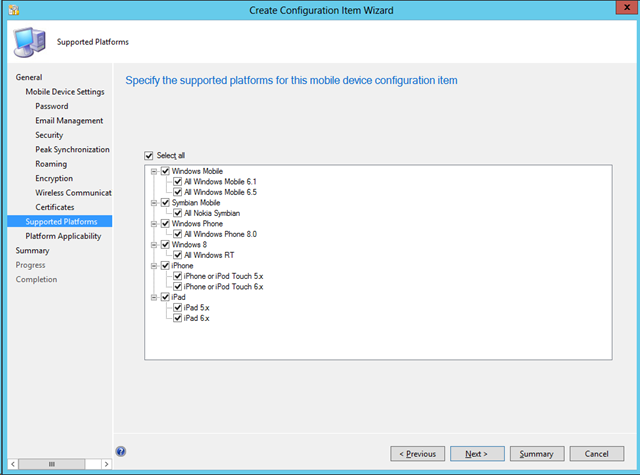Open the Email Management page

click(x=68, y=121)
